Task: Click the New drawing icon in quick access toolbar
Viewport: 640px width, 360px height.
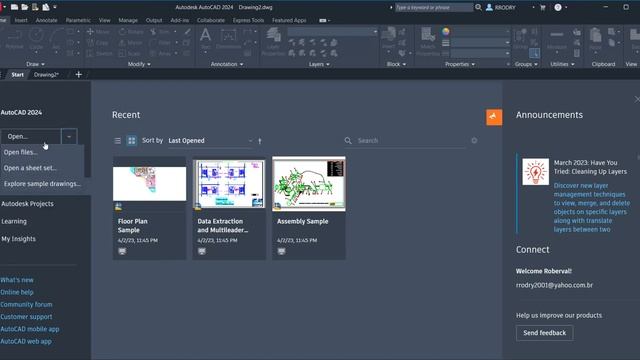Action: 14,7
